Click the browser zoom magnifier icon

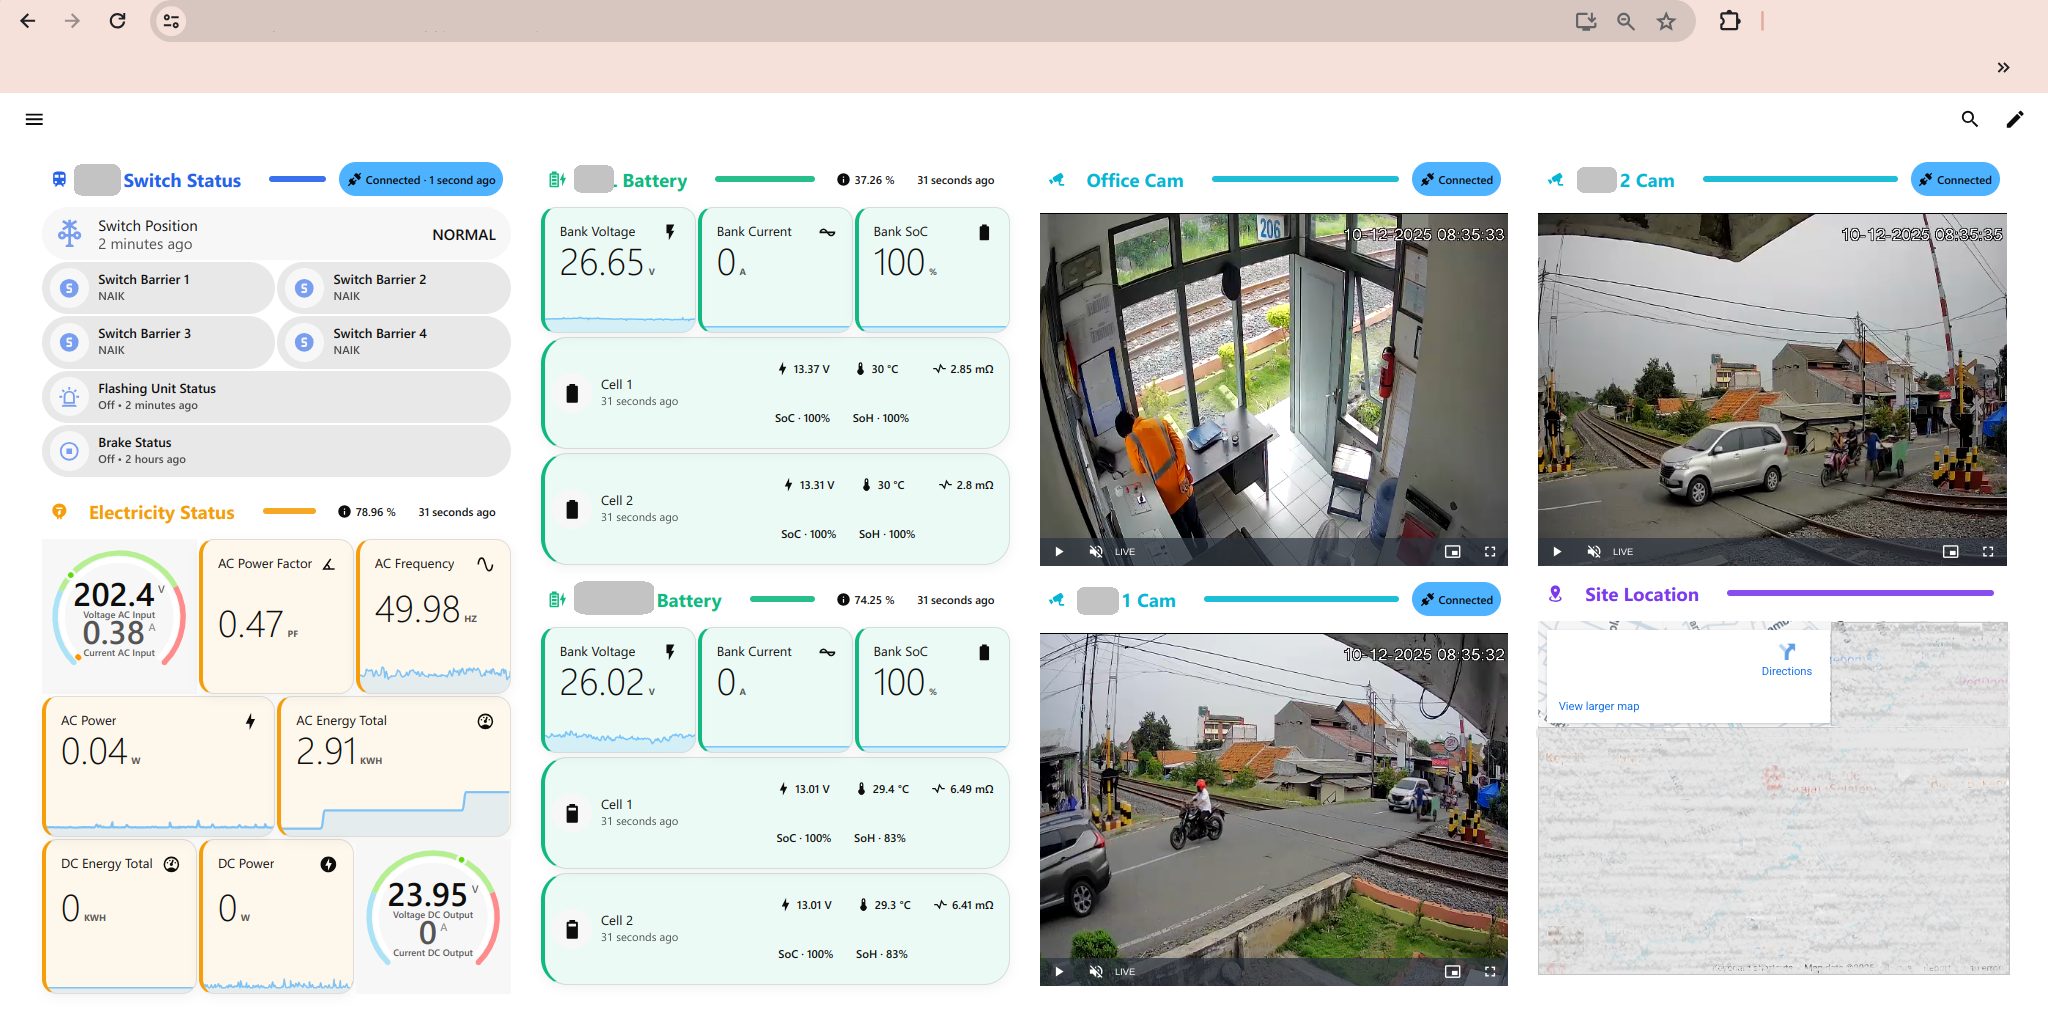point(1626,21)
